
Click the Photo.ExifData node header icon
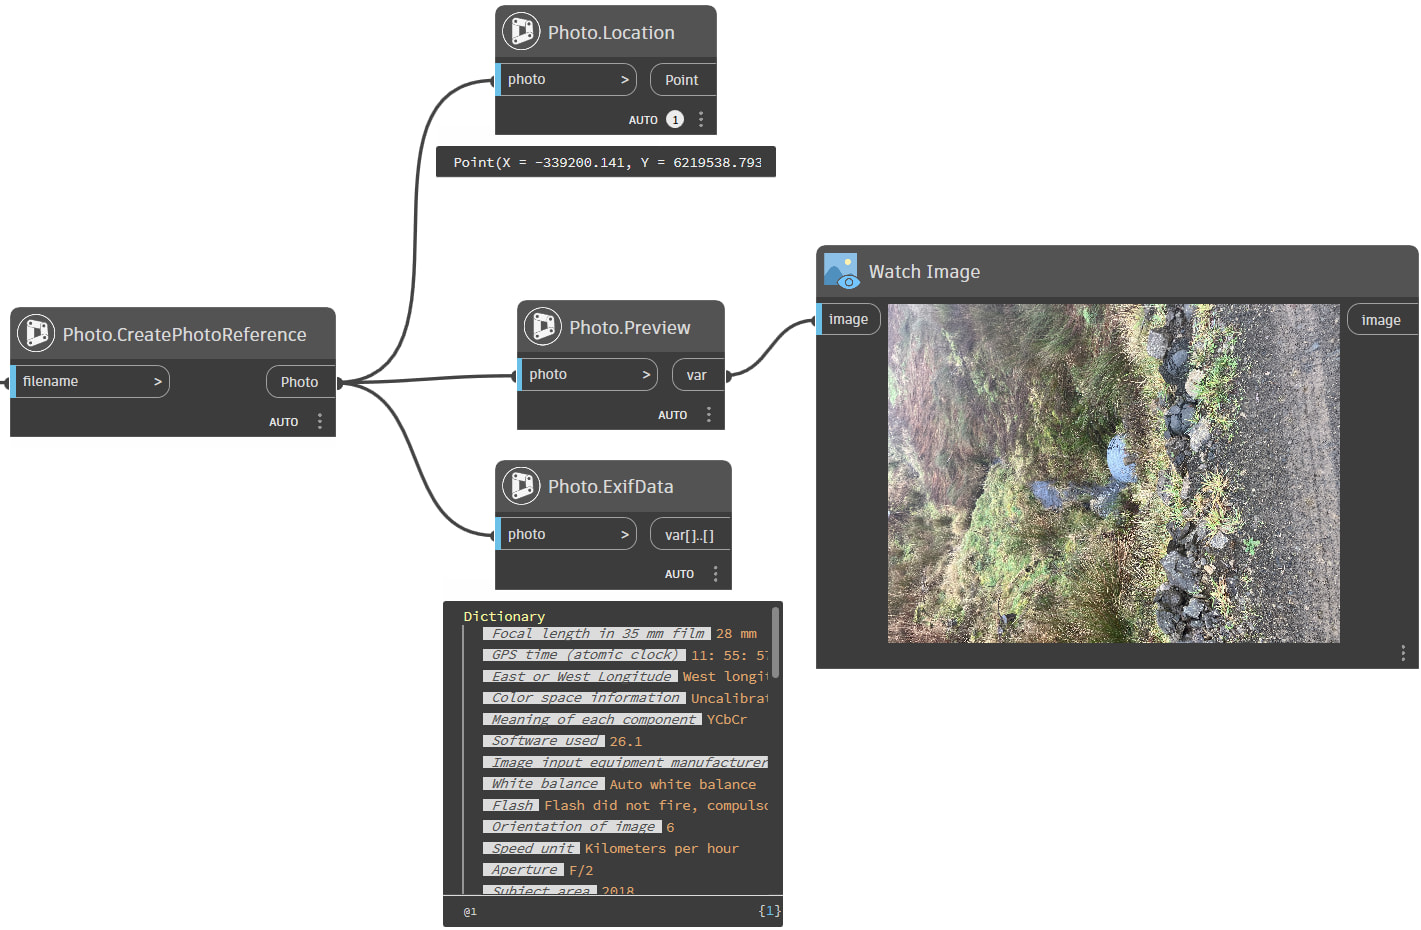[521, 487]
